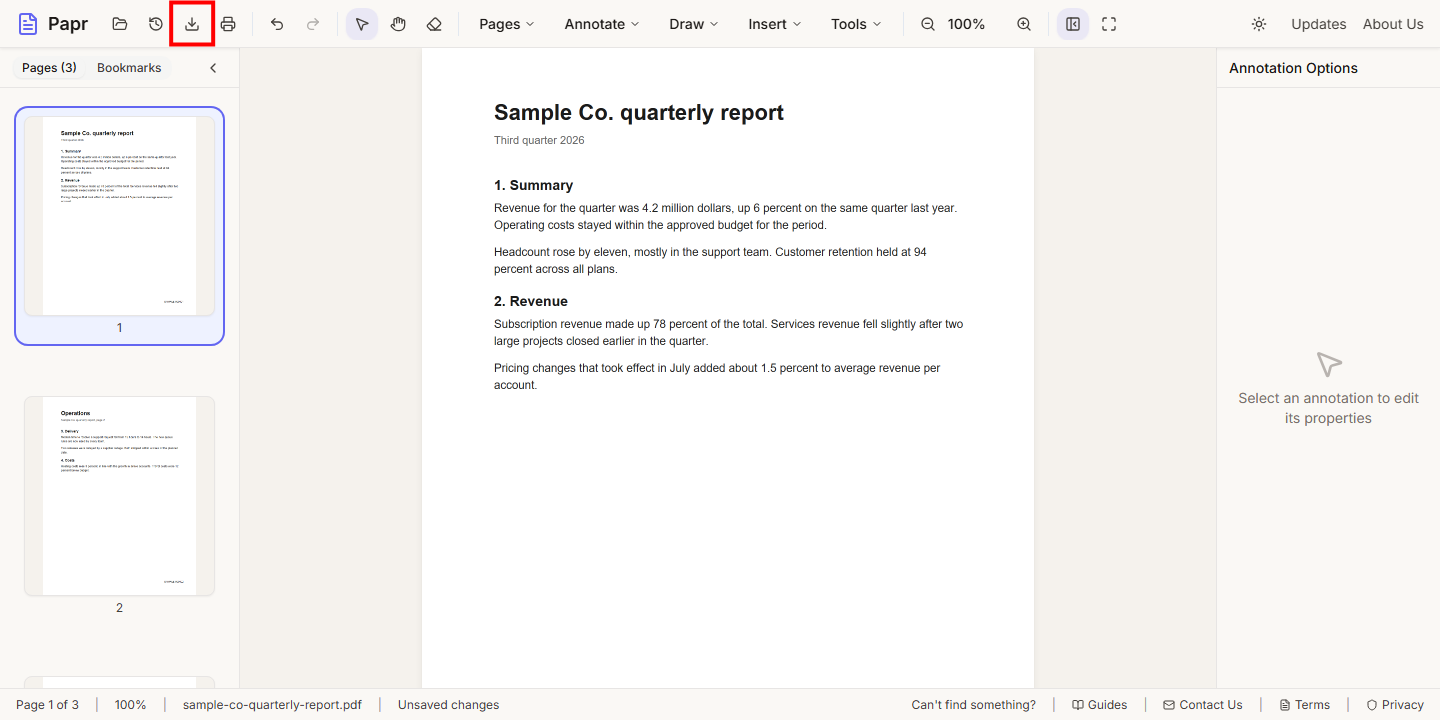
Task: Click the 'Sample Co. quarterly report' title
Action: point(639,112)
